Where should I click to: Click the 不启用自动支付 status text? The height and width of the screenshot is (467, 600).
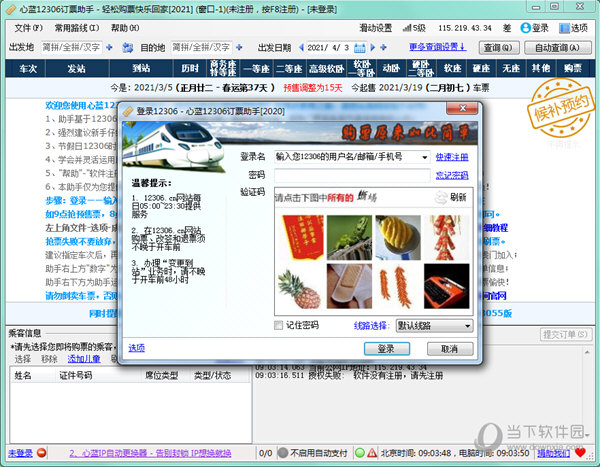point(318,453)
